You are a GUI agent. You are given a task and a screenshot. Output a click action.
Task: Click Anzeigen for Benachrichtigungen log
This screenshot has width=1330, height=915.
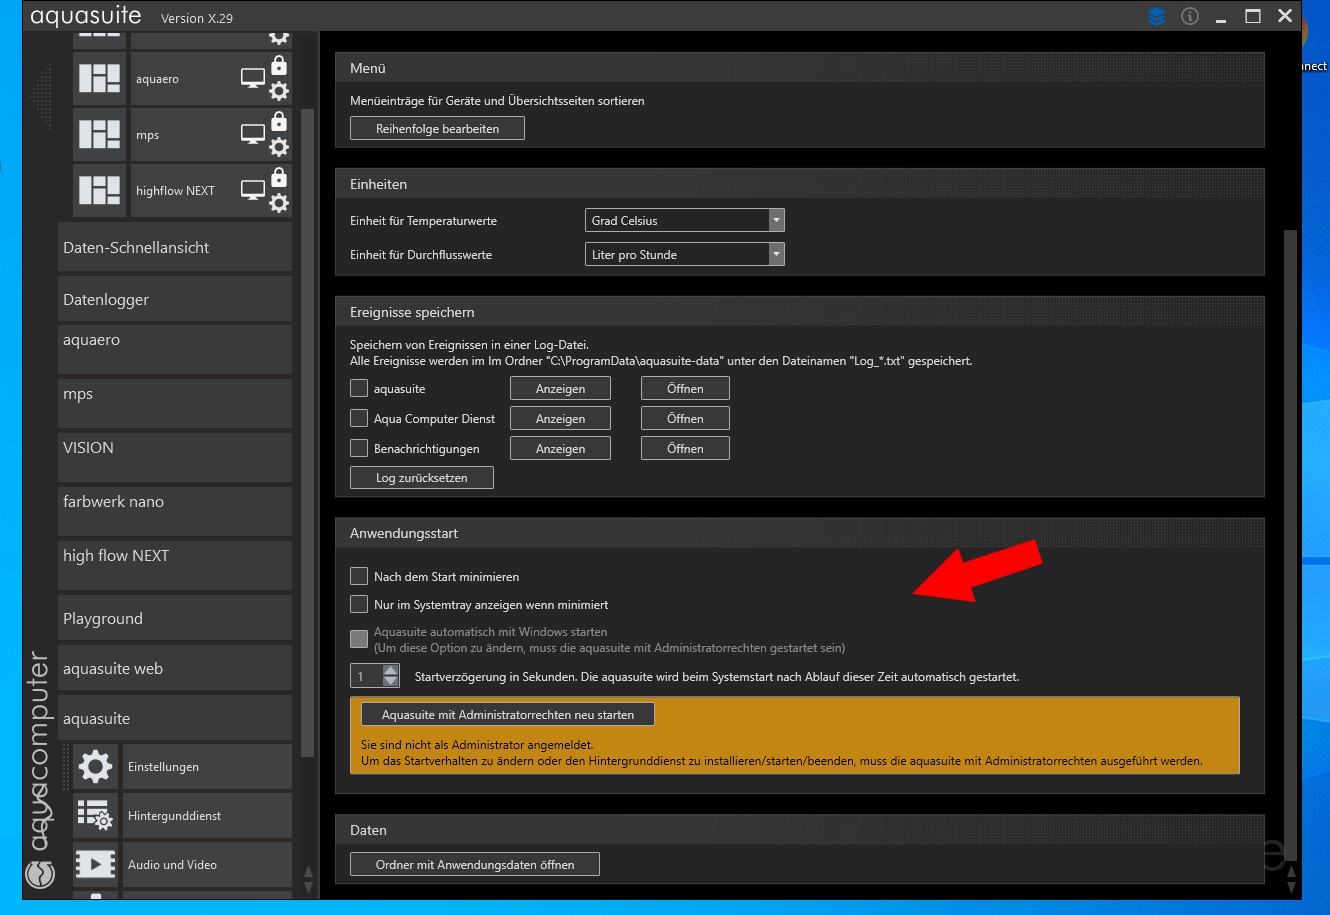point(560,448)
